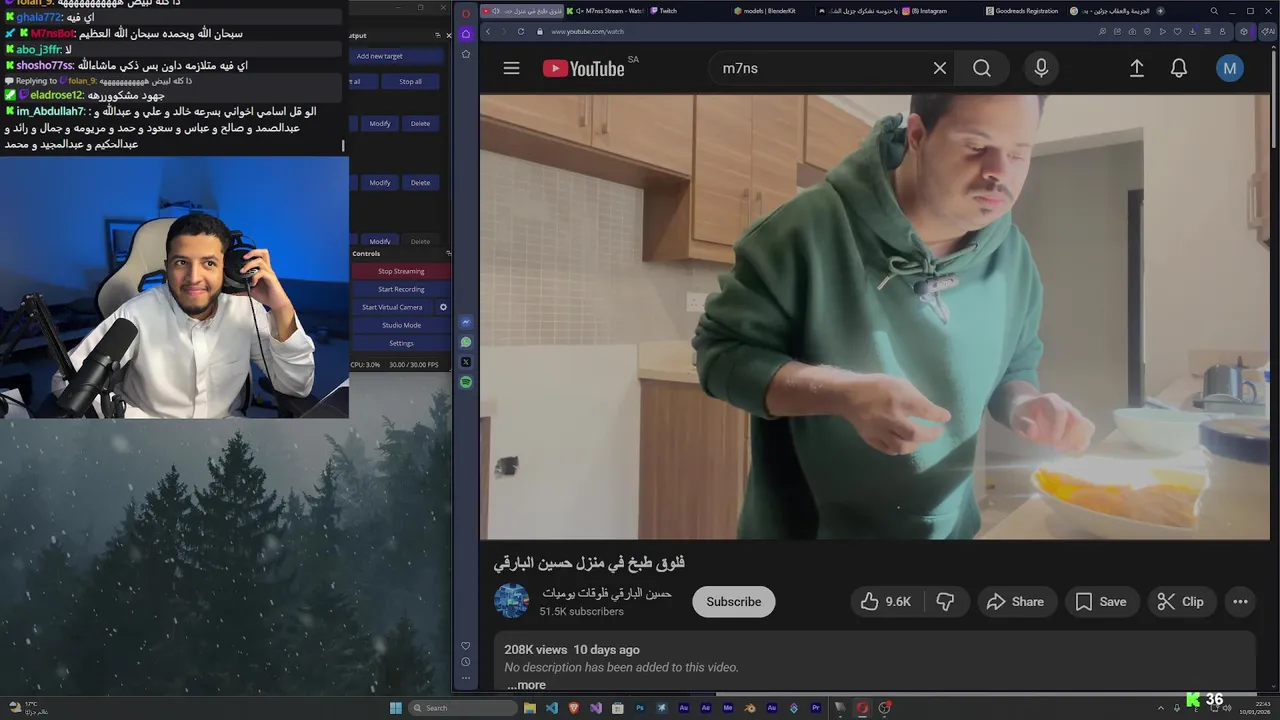The image size is (1280, 720).
Task: Open Virtual Camera gear settings in OBS
Action: pos(443,307)
